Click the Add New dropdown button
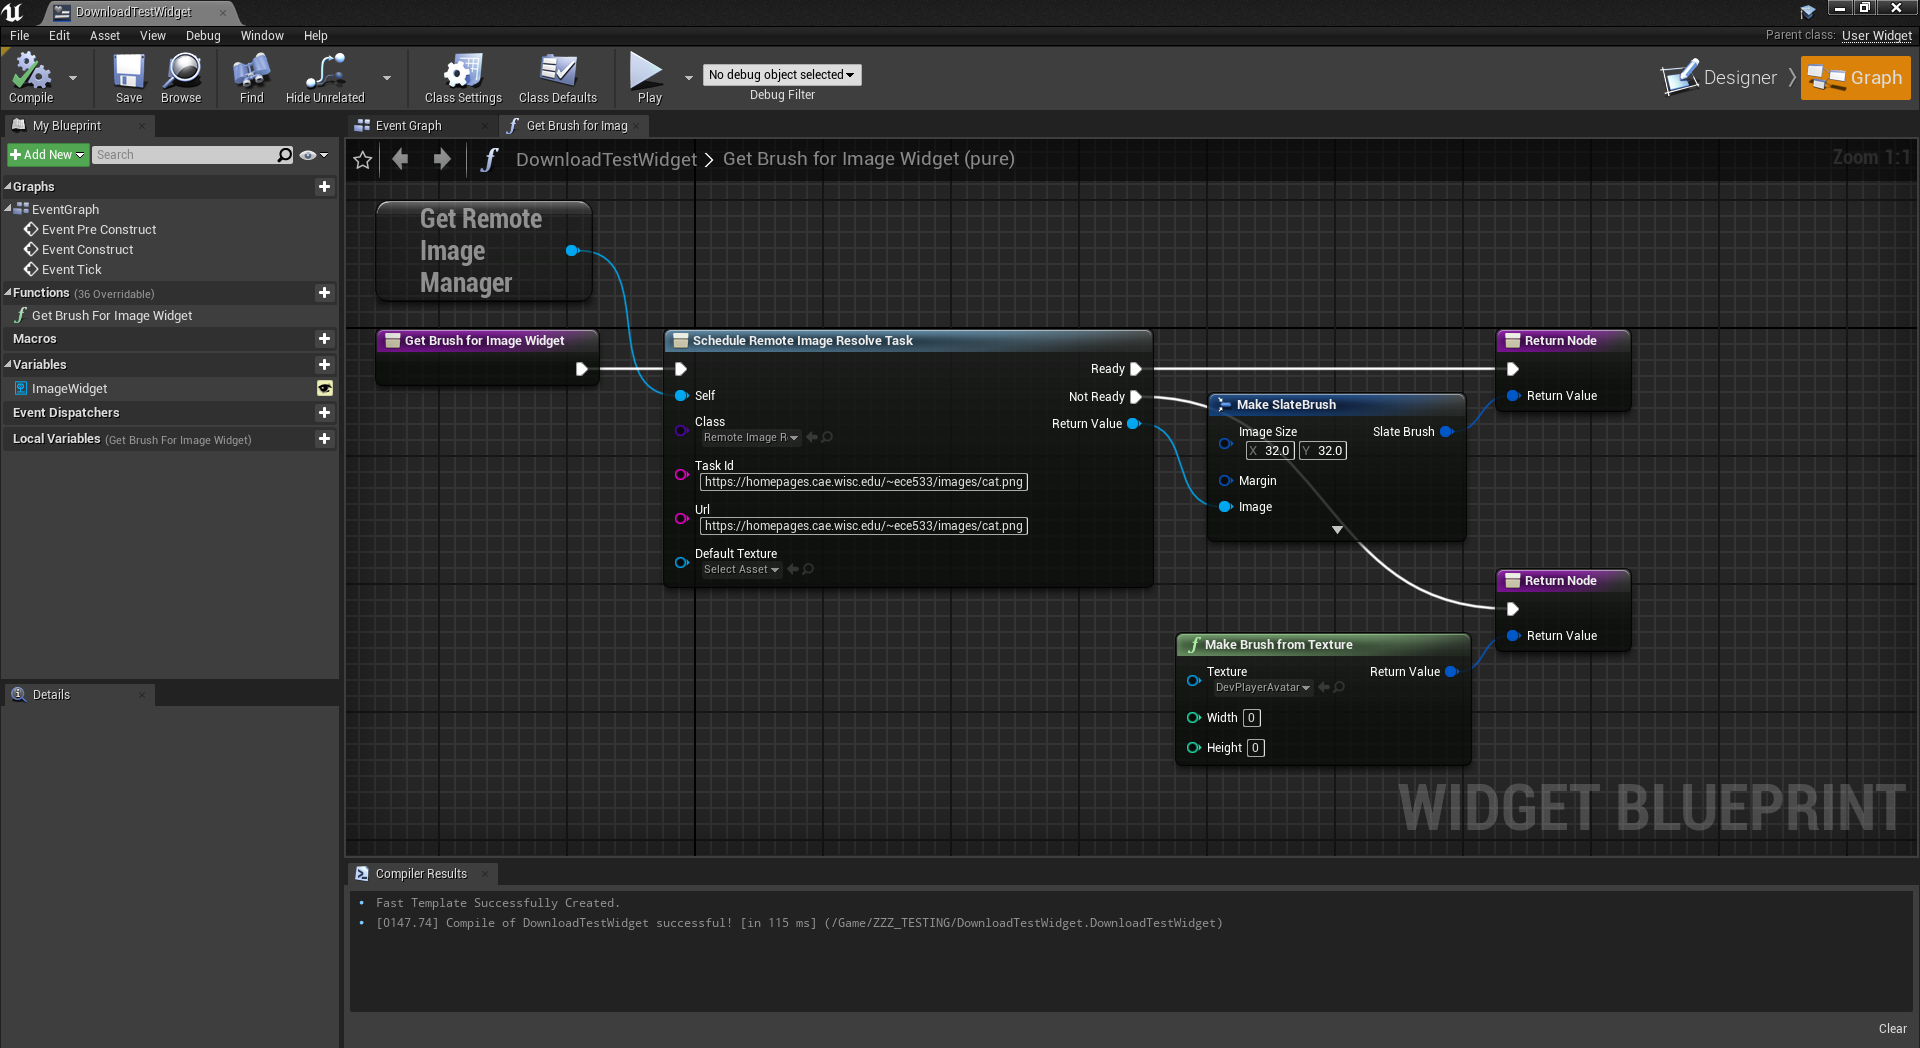This screenshot has width=1920, height=1048. [47, 155]
